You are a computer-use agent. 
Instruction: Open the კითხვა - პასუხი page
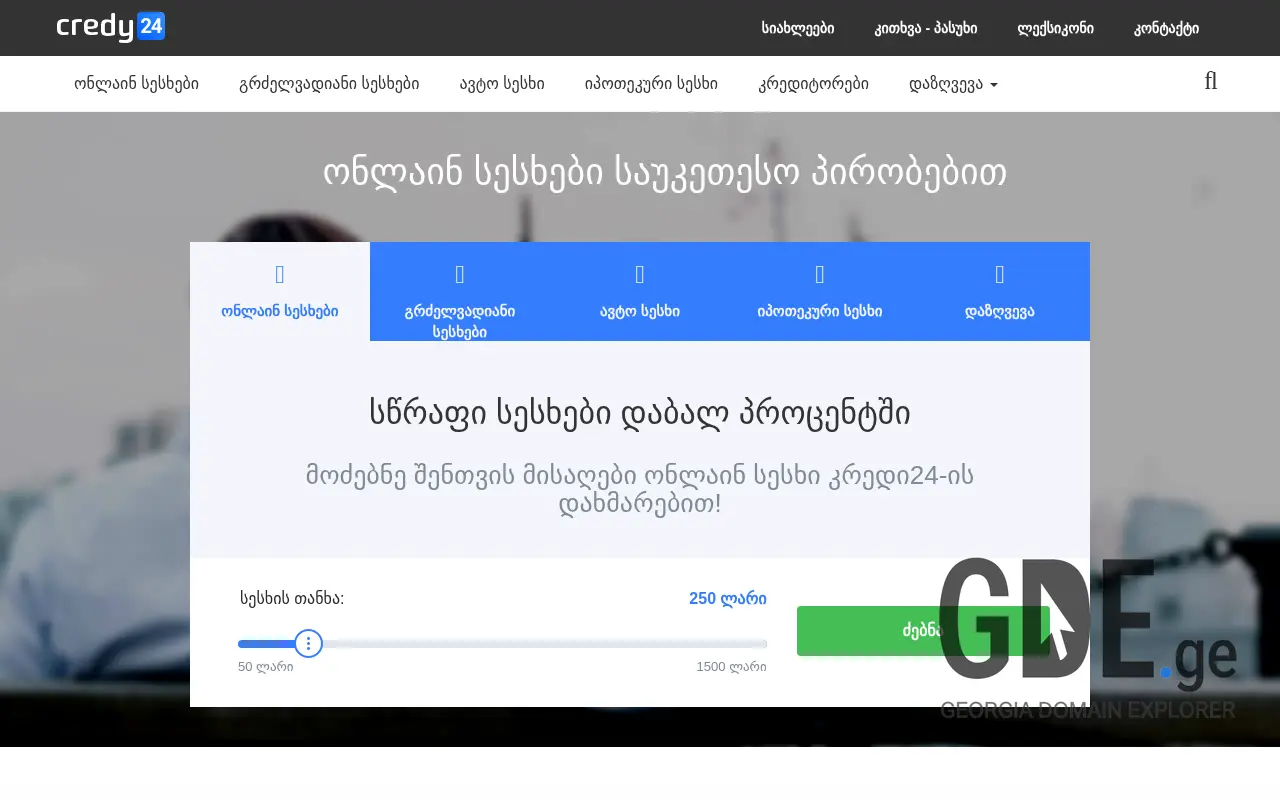925,28
